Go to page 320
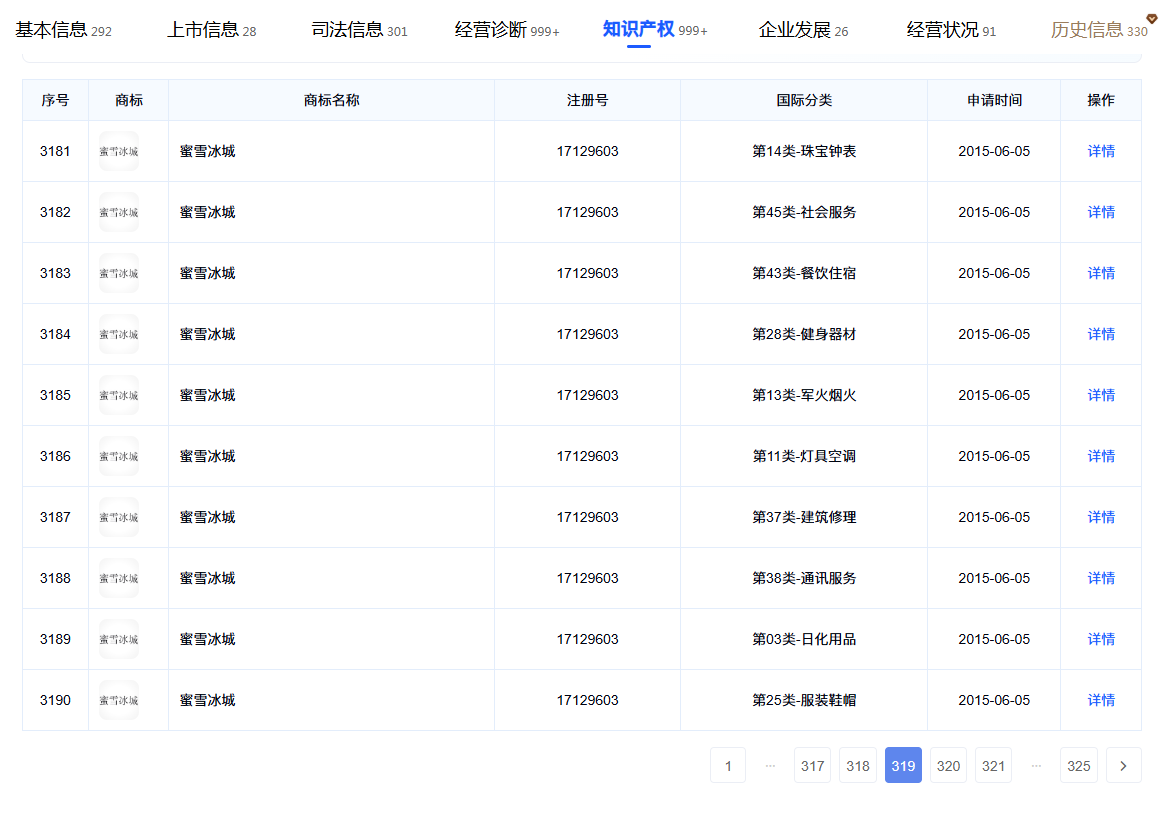Screen dimensions: 1171x815 tap(948, 765)
